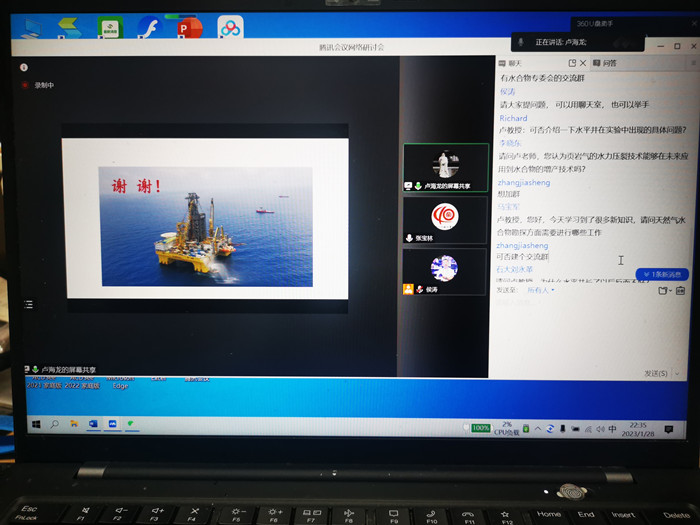The height and width of the screenshot is (525, 700).
Task: Jump to the 1 new message notification
Action: coord(662,275)
